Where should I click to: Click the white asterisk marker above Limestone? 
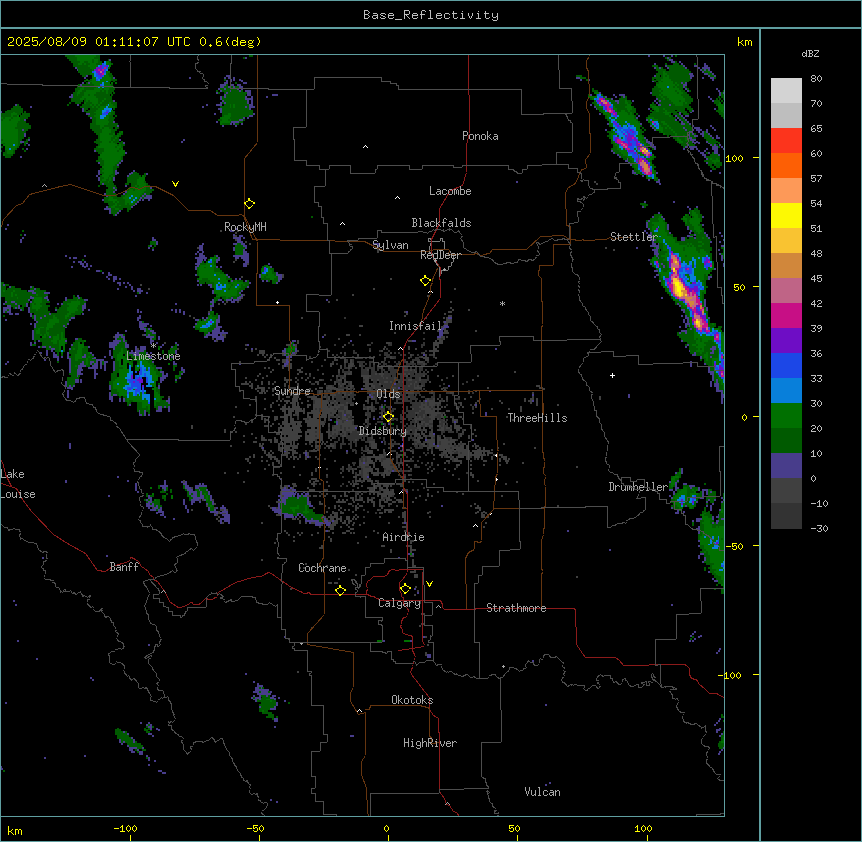[x=153, y=345]
